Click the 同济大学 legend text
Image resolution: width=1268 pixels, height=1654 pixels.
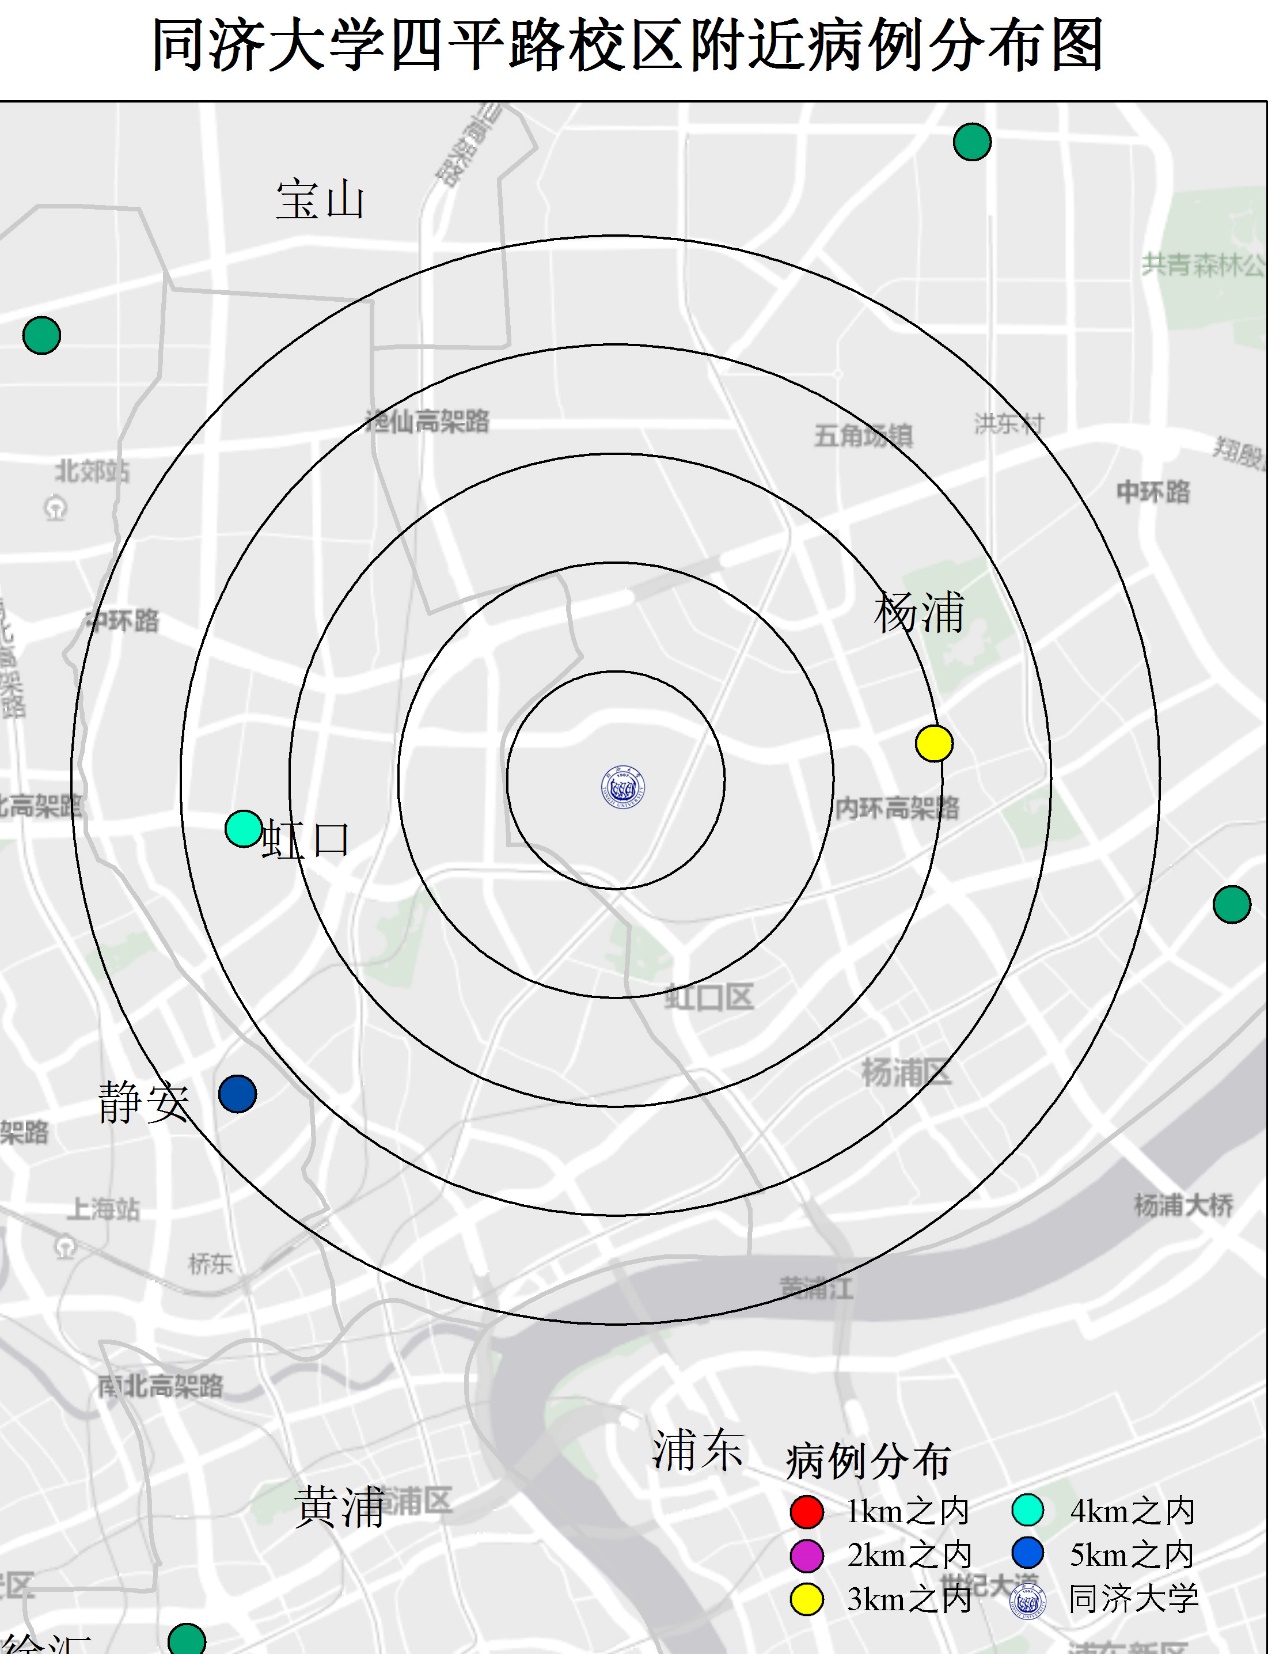coord(1133,1598)
